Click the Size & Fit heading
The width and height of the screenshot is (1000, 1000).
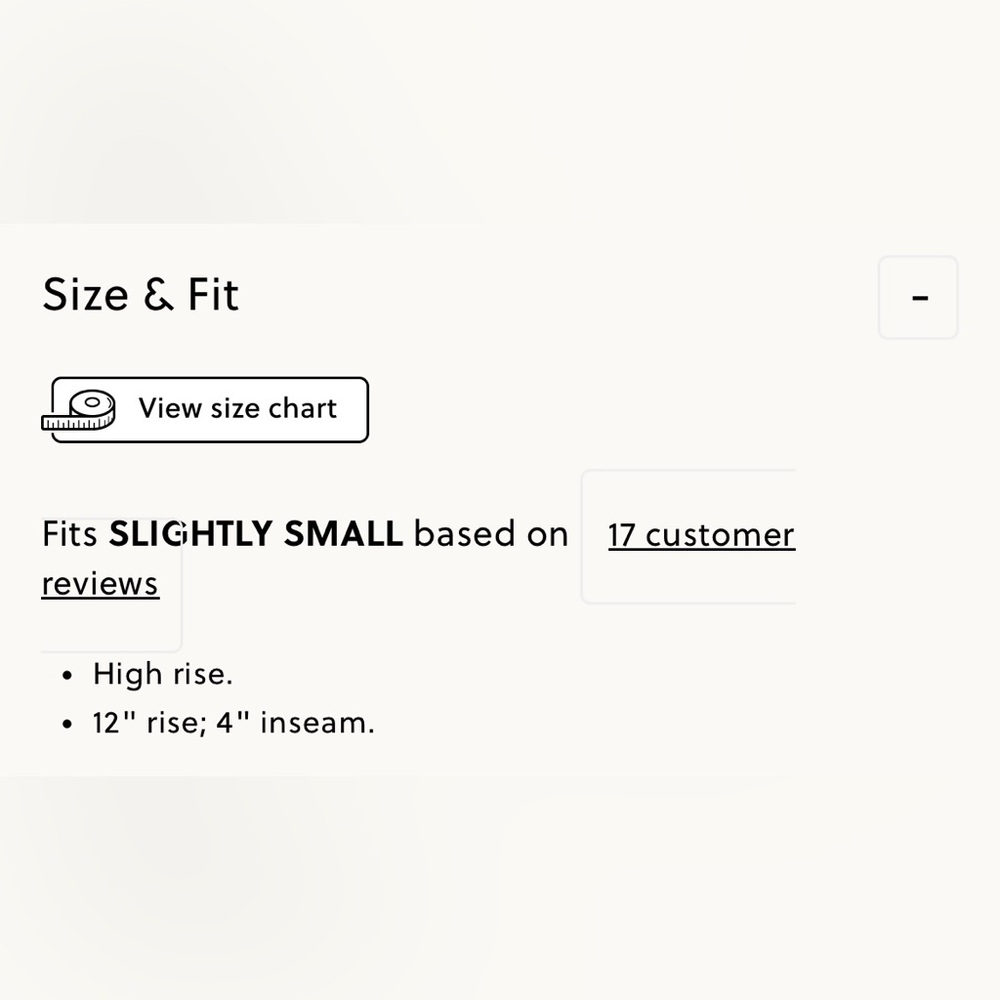pos(141,295)
